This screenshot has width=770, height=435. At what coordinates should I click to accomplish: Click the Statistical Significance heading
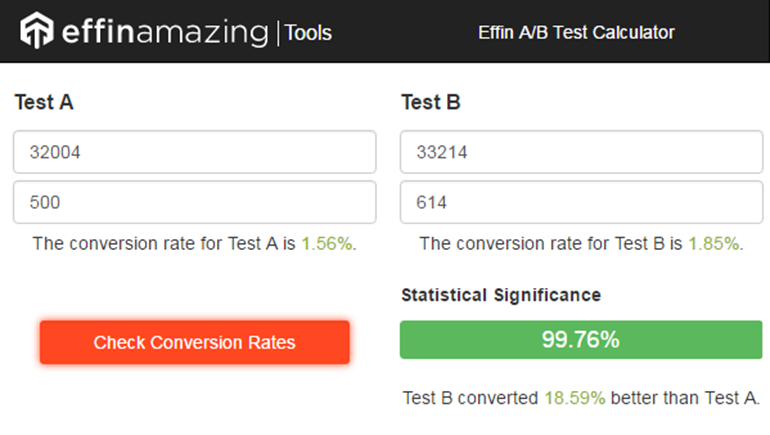point(501,295)
